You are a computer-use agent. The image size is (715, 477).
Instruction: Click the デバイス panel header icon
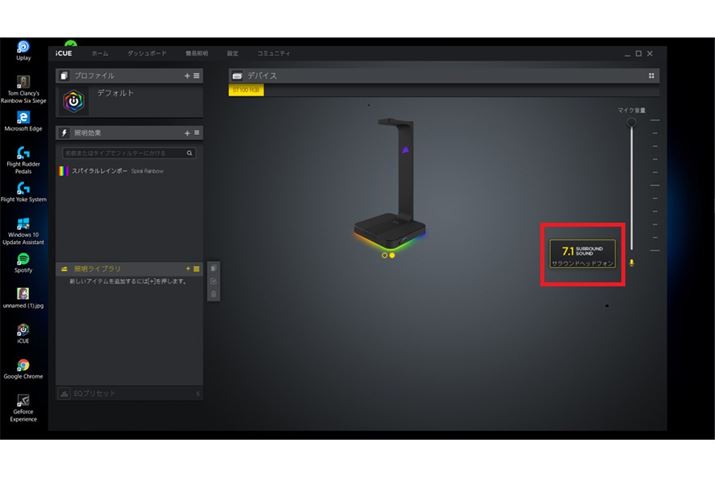tap(237, 76)
